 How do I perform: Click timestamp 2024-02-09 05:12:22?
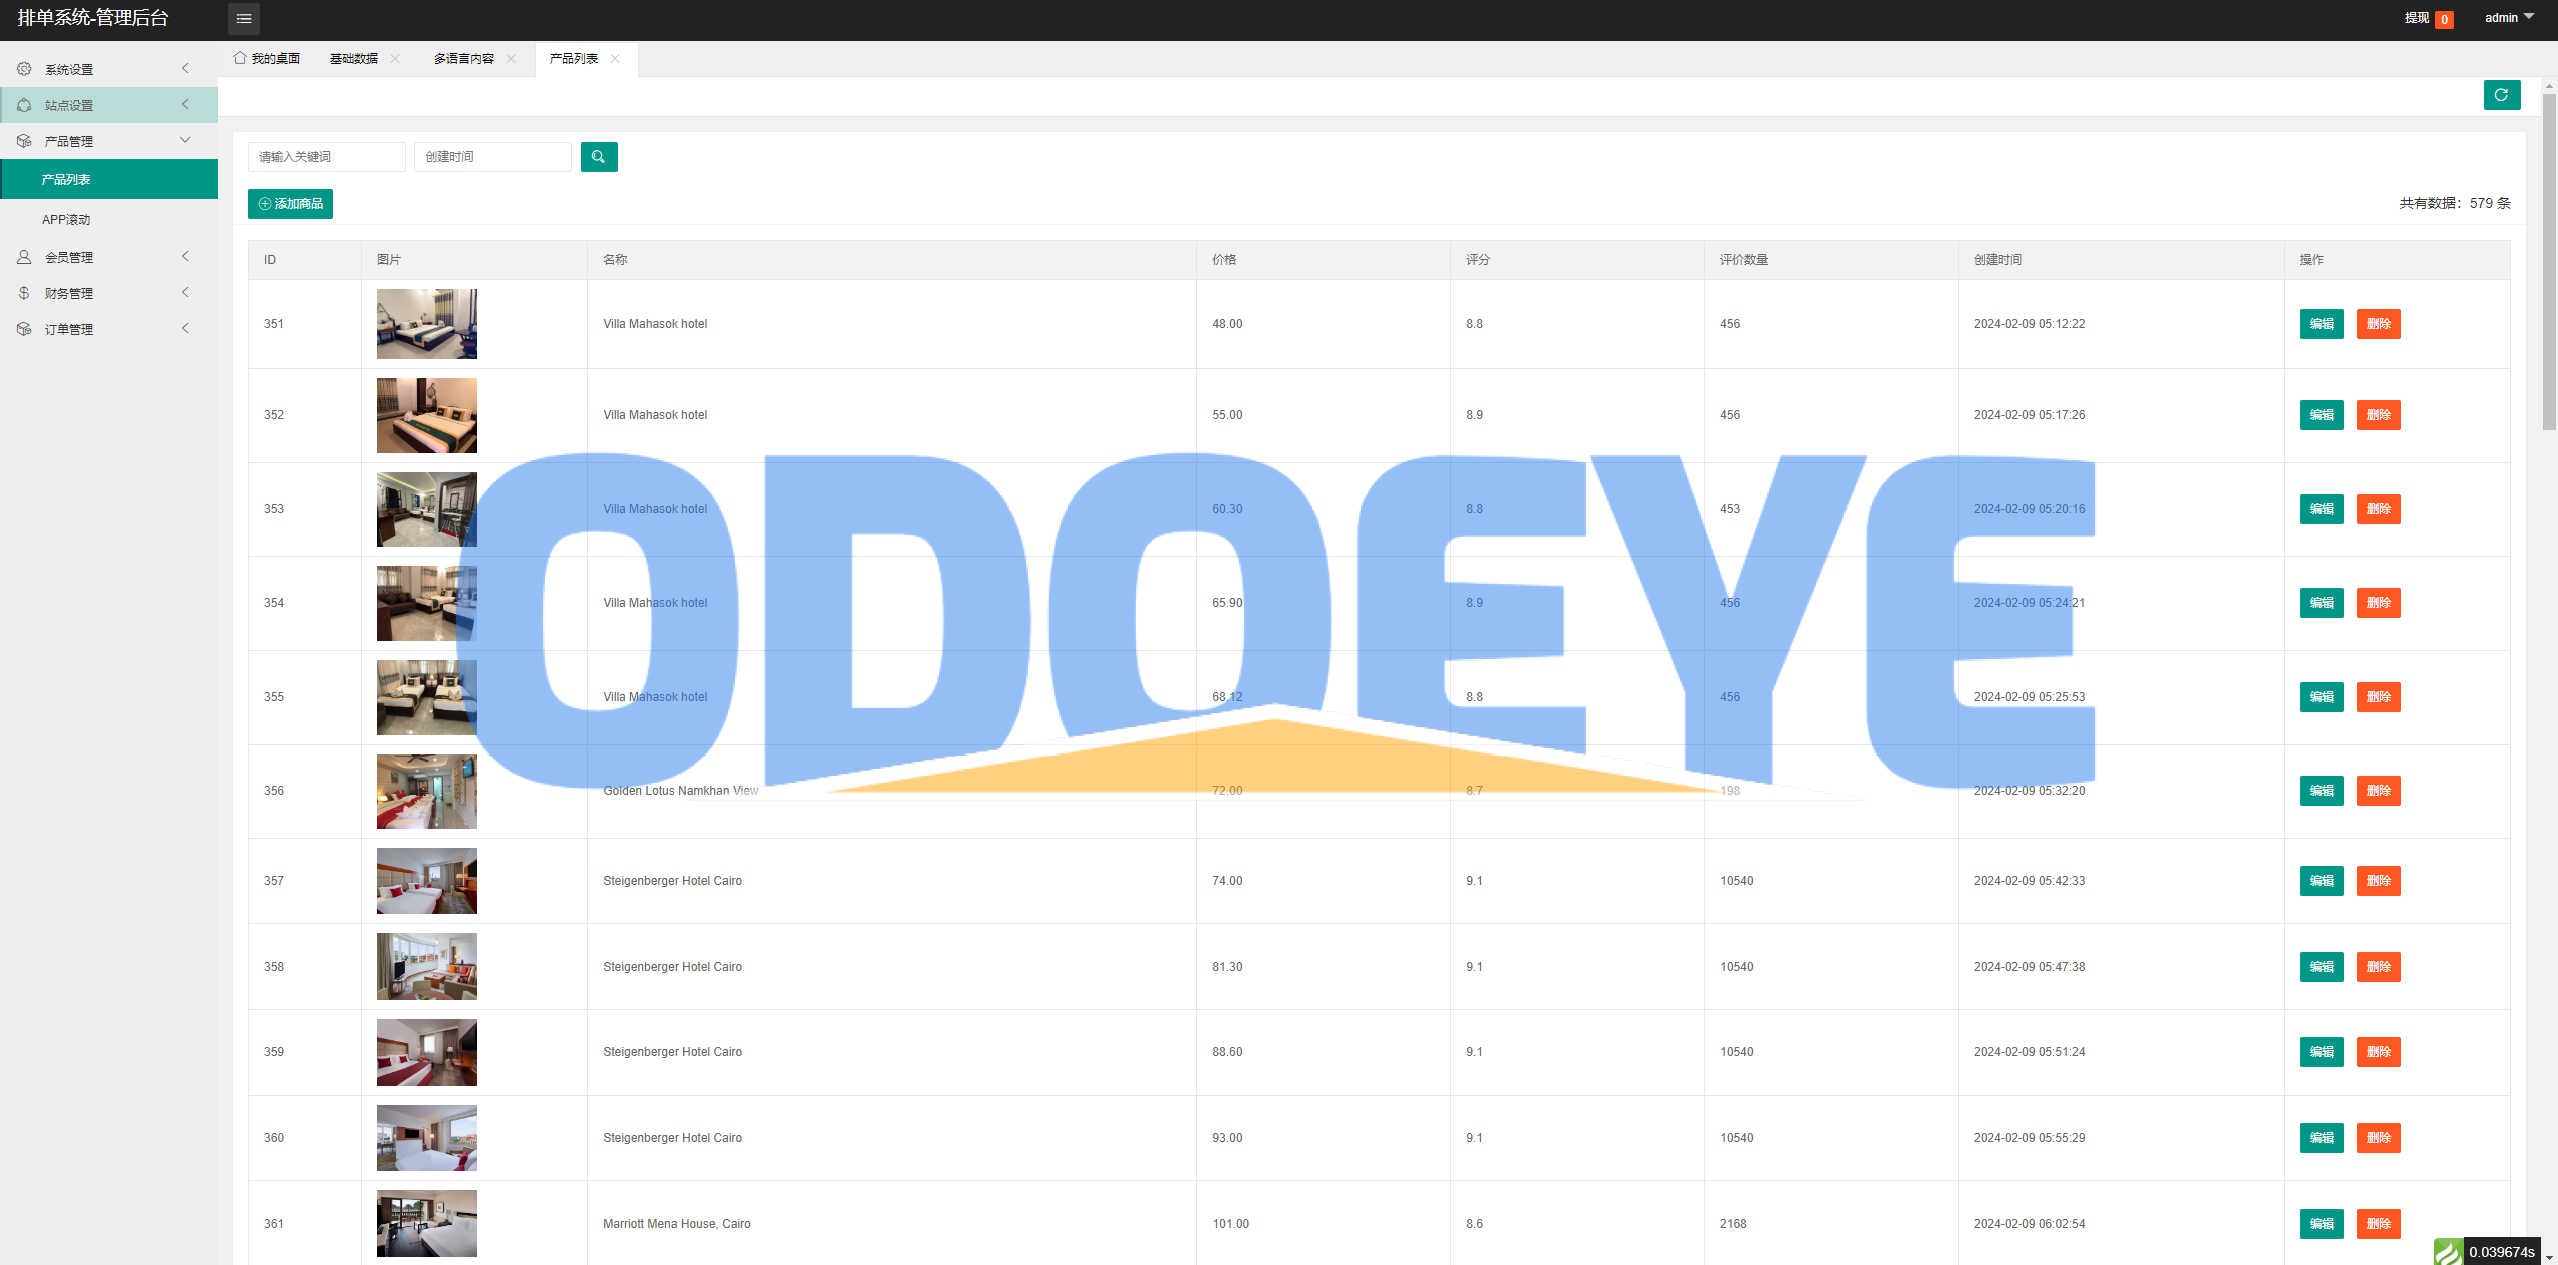click(2030, 324)
